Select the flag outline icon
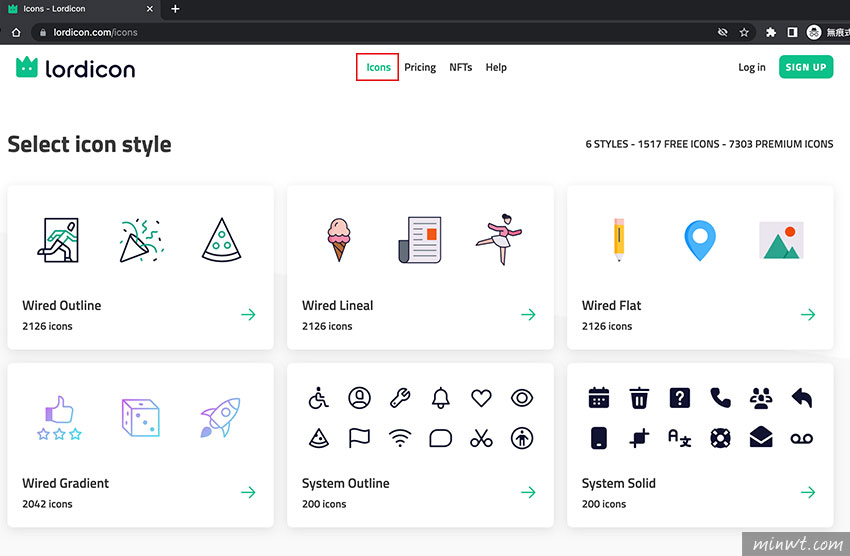This screenshot has height=556, width=850. (359, 438)
